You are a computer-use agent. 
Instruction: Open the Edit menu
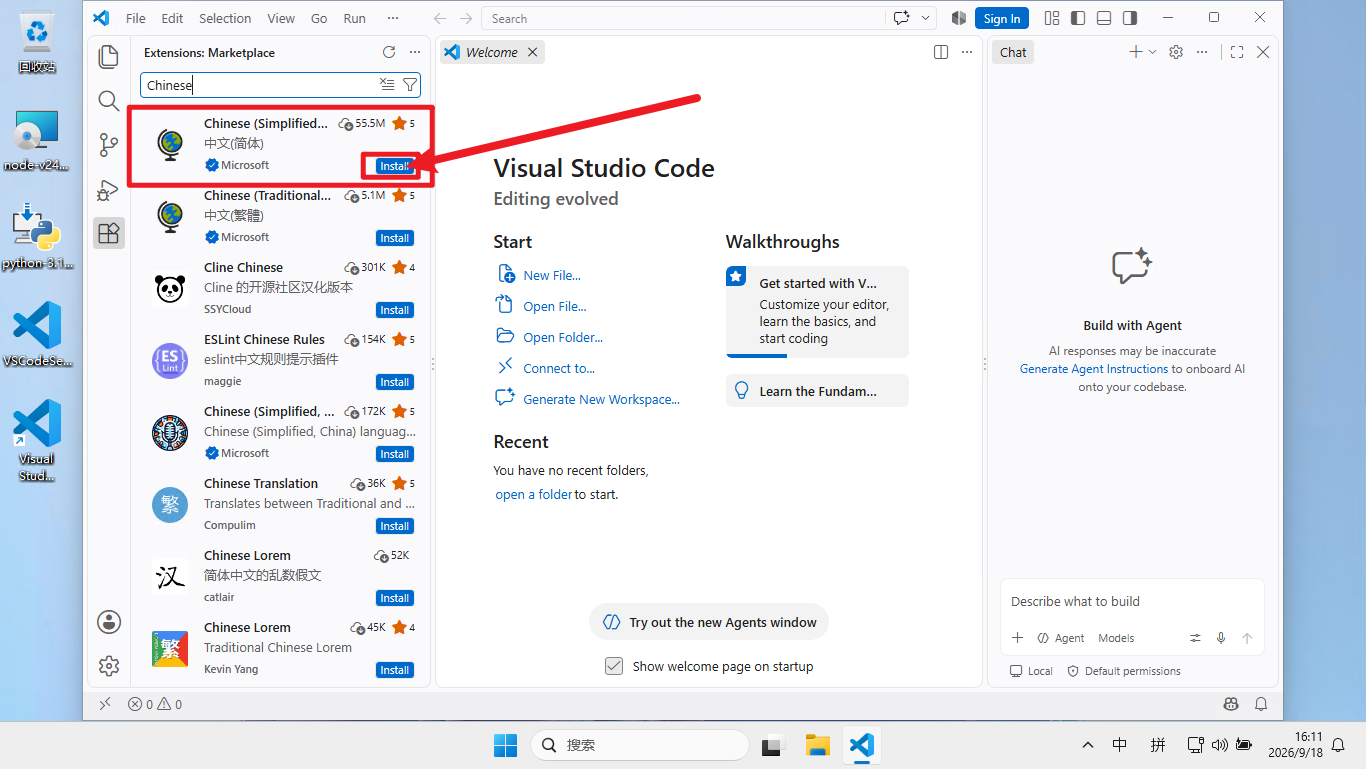(x=172, y=18)
